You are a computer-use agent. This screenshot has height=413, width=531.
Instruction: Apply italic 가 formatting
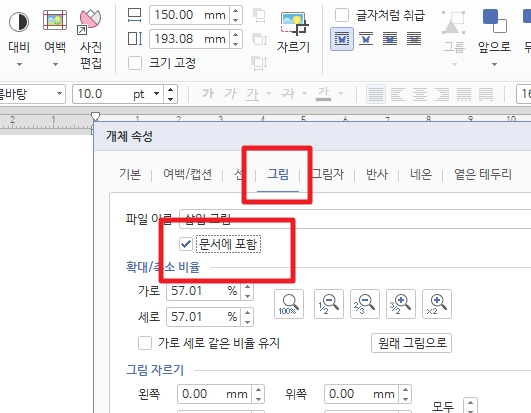point(230,93)
